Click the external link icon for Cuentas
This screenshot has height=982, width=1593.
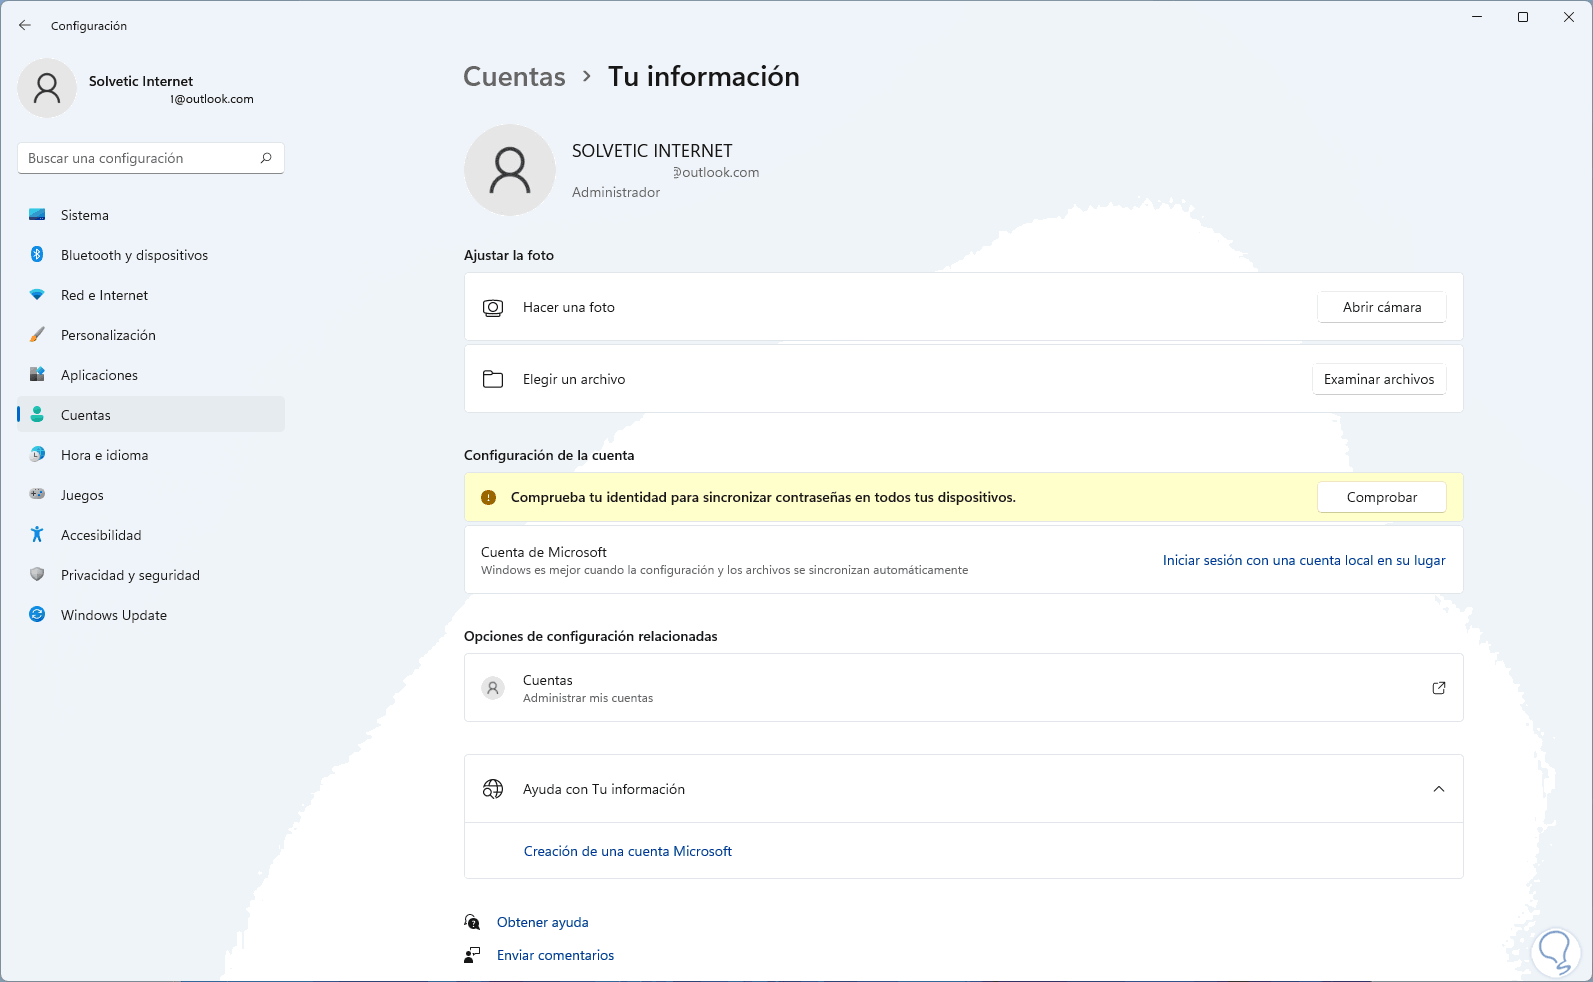(1439, 688)
